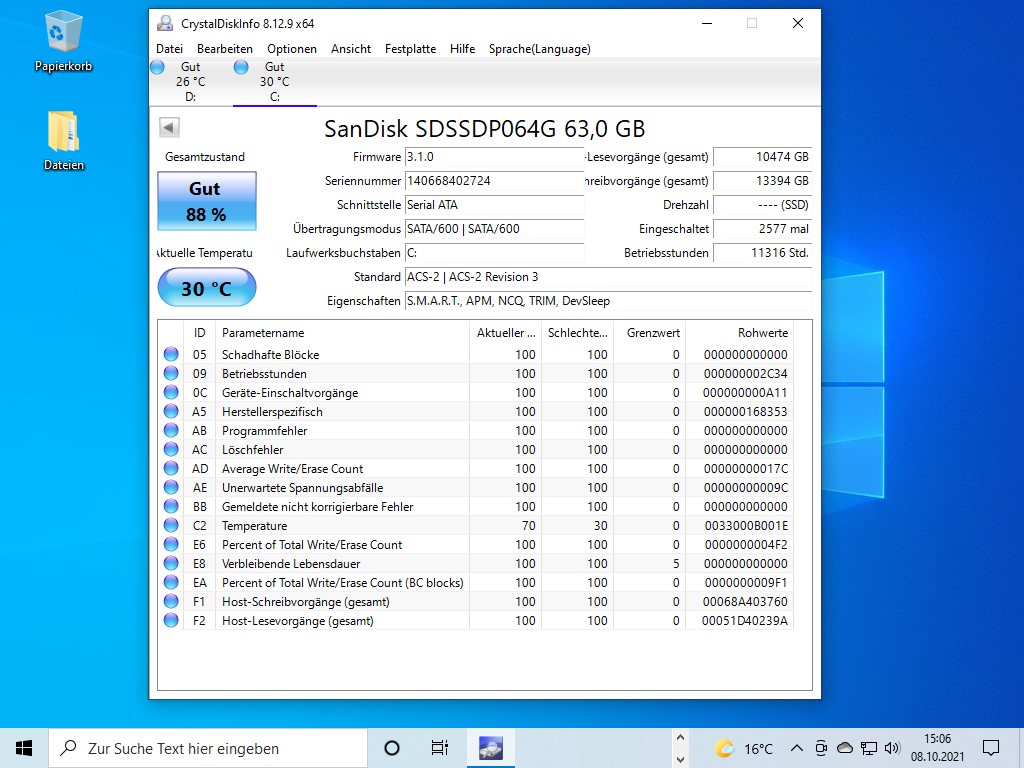The image size is (1024, 768).
Task: Click the Betriebsstunden value 11316 Std.
Action: pyautogui.click(x=762, y=253)
